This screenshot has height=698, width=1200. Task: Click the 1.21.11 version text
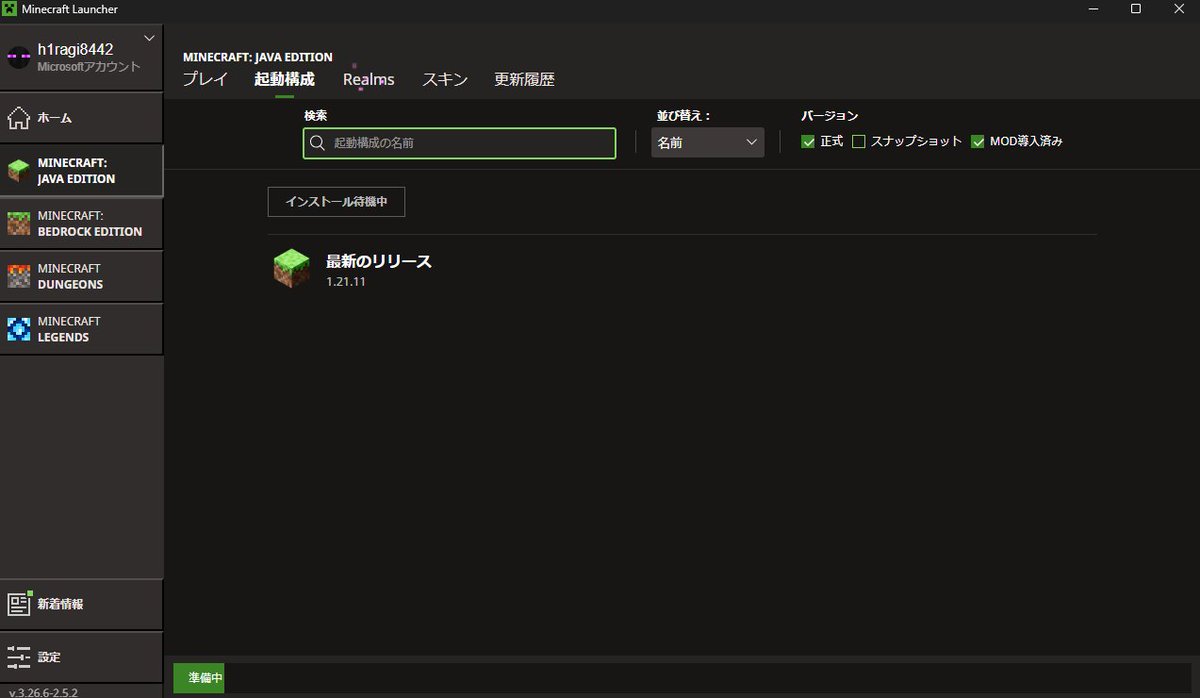click(346, 282)
